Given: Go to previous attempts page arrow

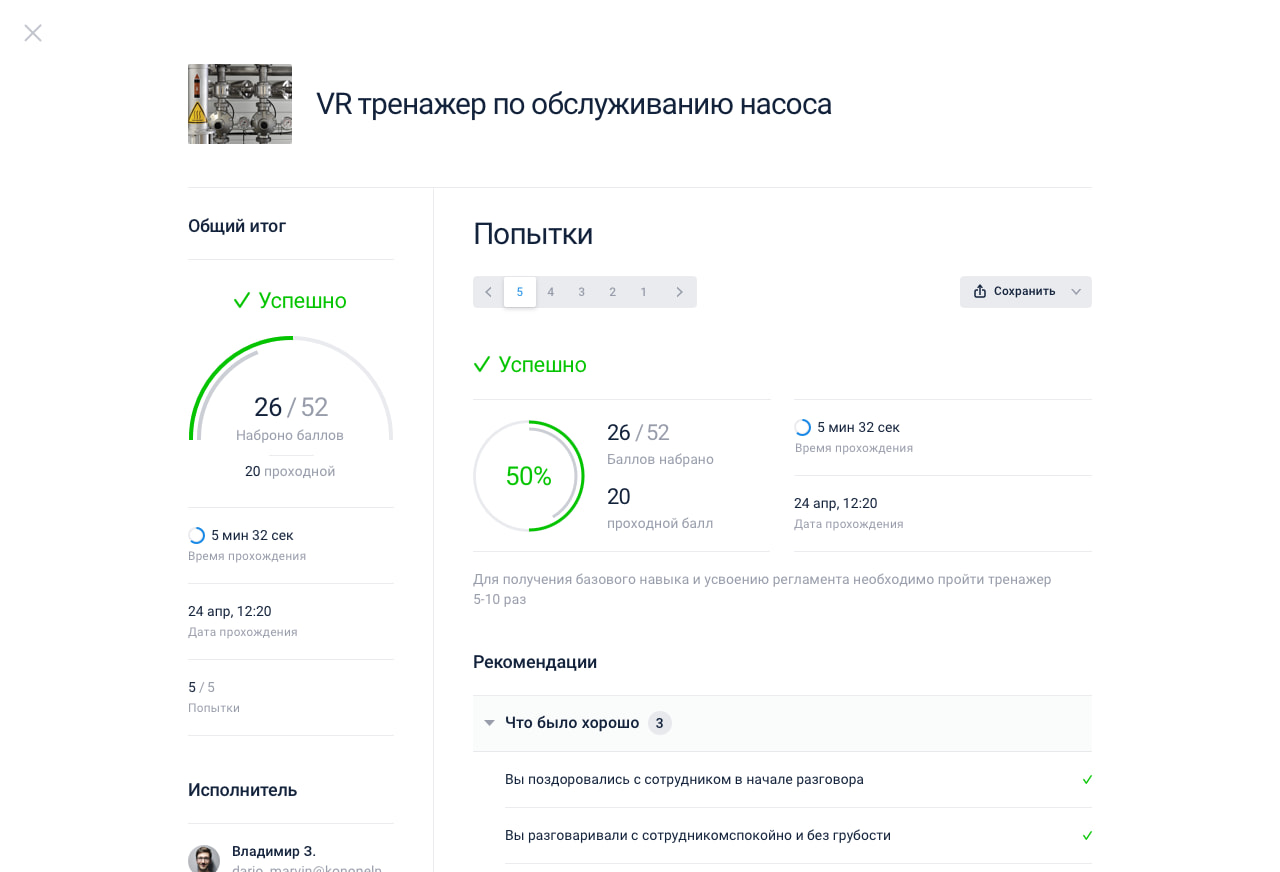Looking at the screenshot, I should (x=488, y=292).
